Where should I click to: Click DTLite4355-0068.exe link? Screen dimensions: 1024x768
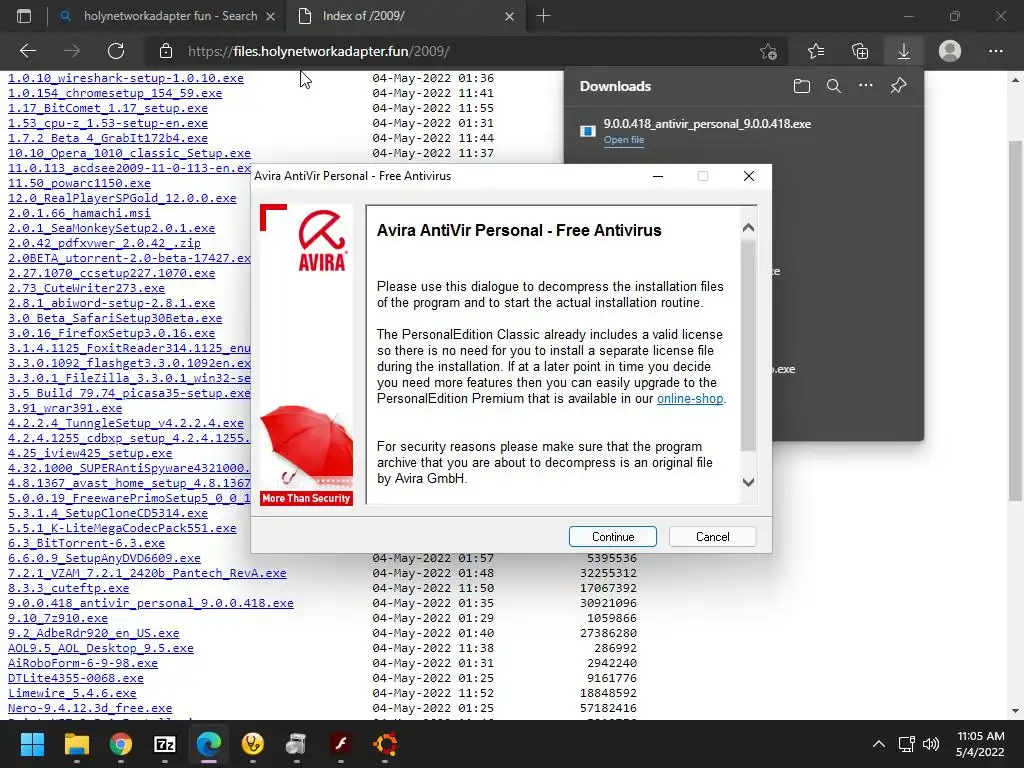(76, 679)
